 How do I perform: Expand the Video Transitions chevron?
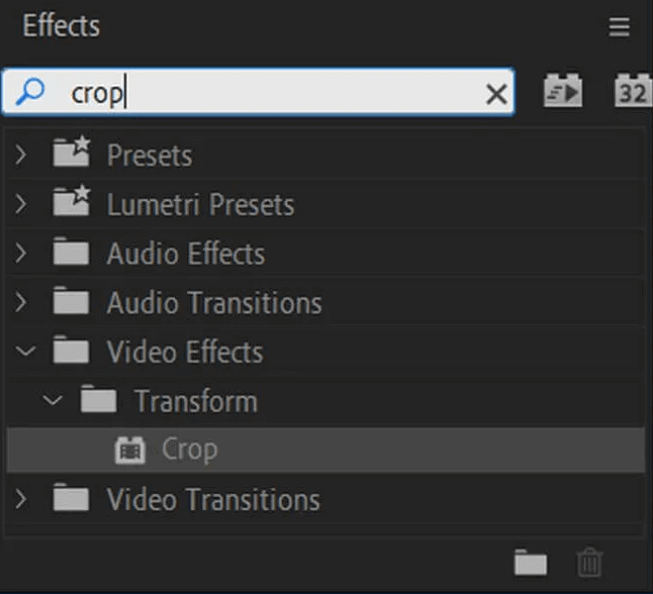point(23,499)
